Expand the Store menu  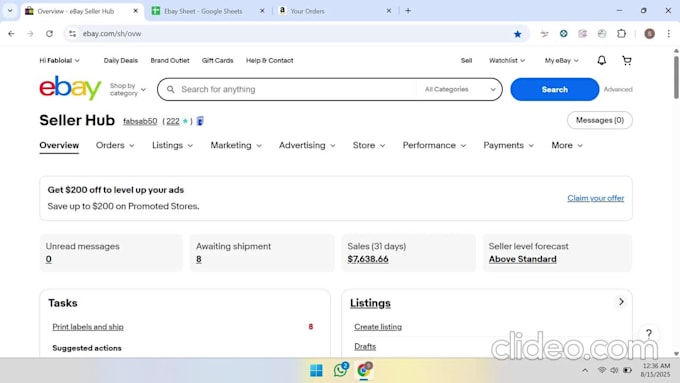369,145
